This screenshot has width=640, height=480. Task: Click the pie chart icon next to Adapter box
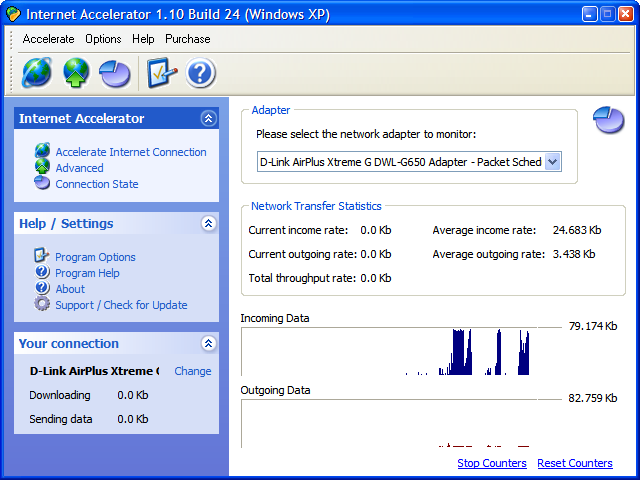(608, 120)
